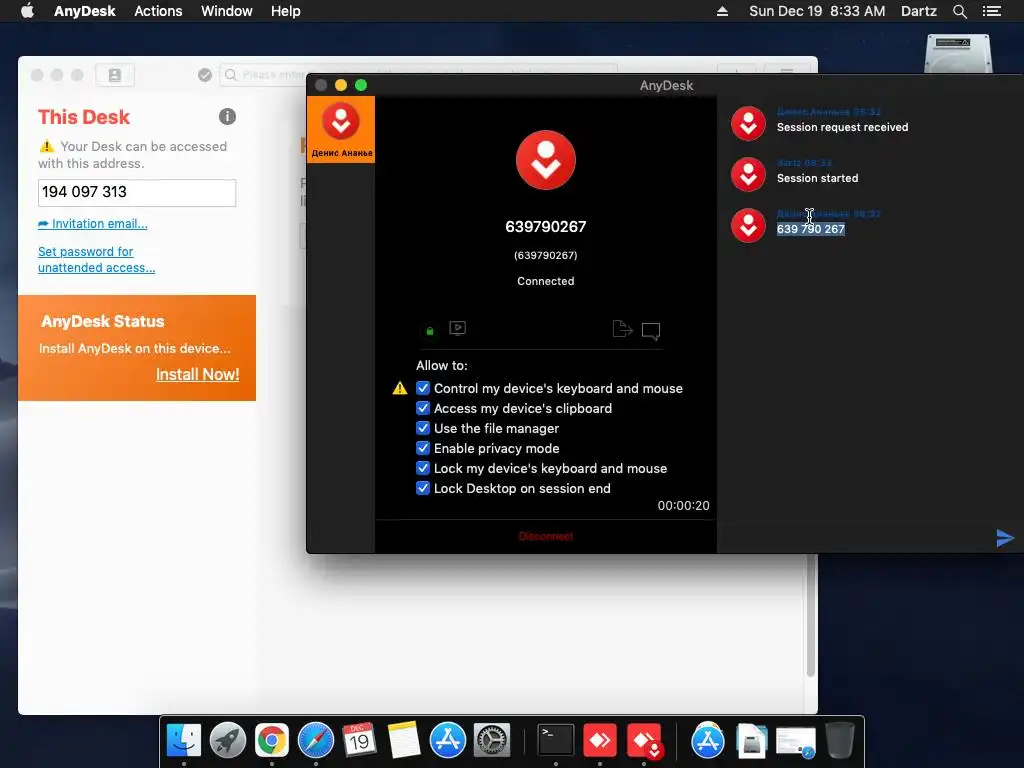The height and width of the screenshot is (768, 1024).
Task: Uncheck Lock my device's keyboard and mouse
Action: (x=423, y=468)
